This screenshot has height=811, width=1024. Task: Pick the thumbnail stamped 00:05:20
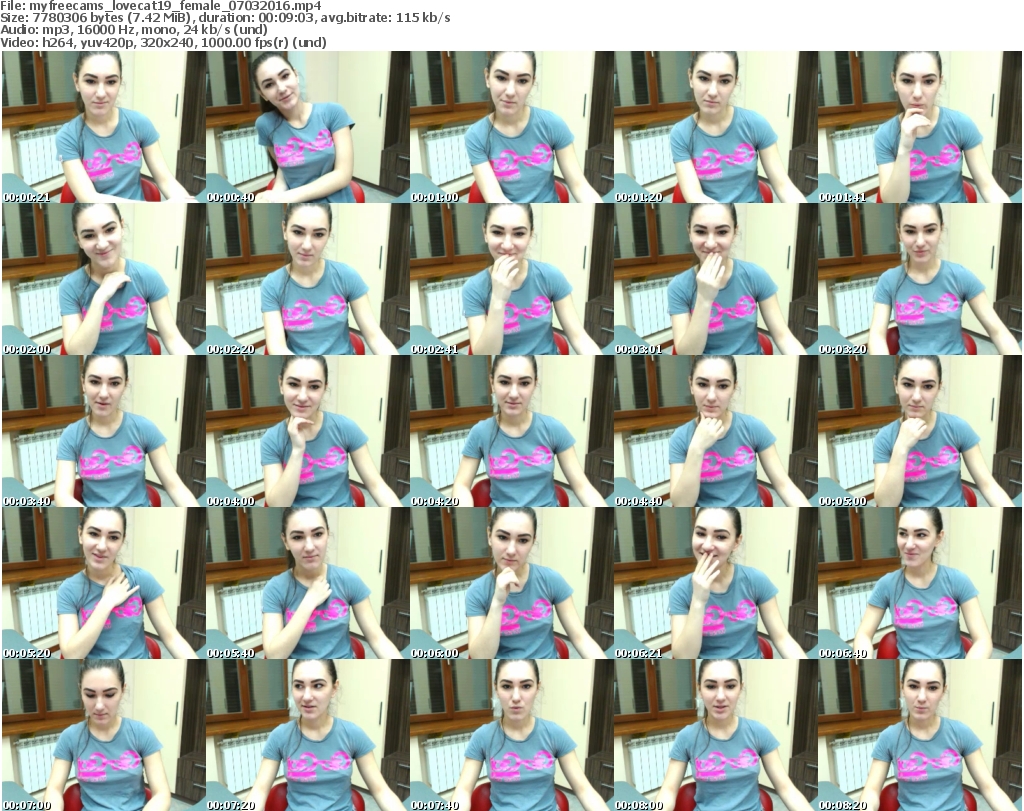103,583
